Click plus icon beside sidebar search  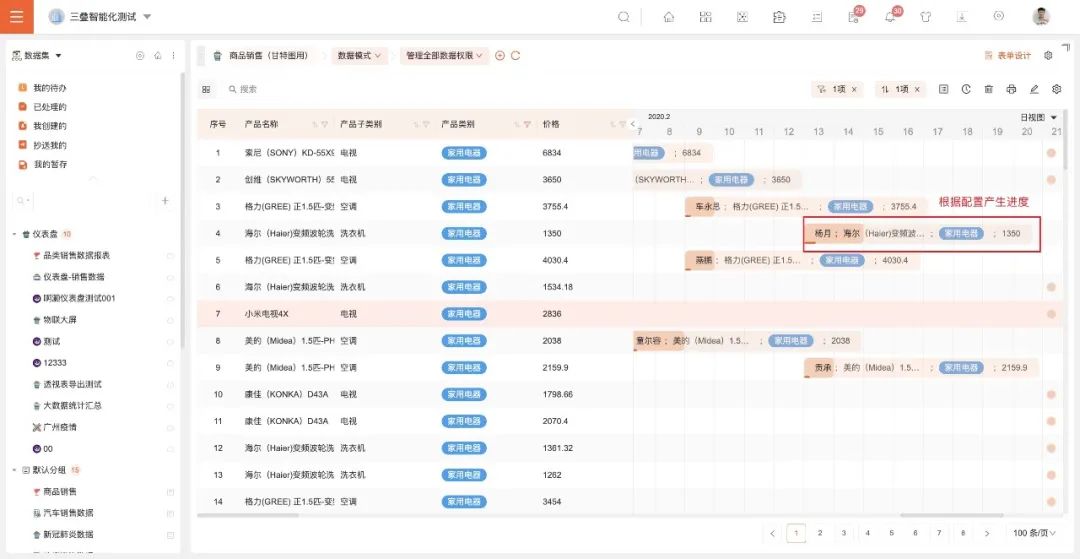coord(165,201)
